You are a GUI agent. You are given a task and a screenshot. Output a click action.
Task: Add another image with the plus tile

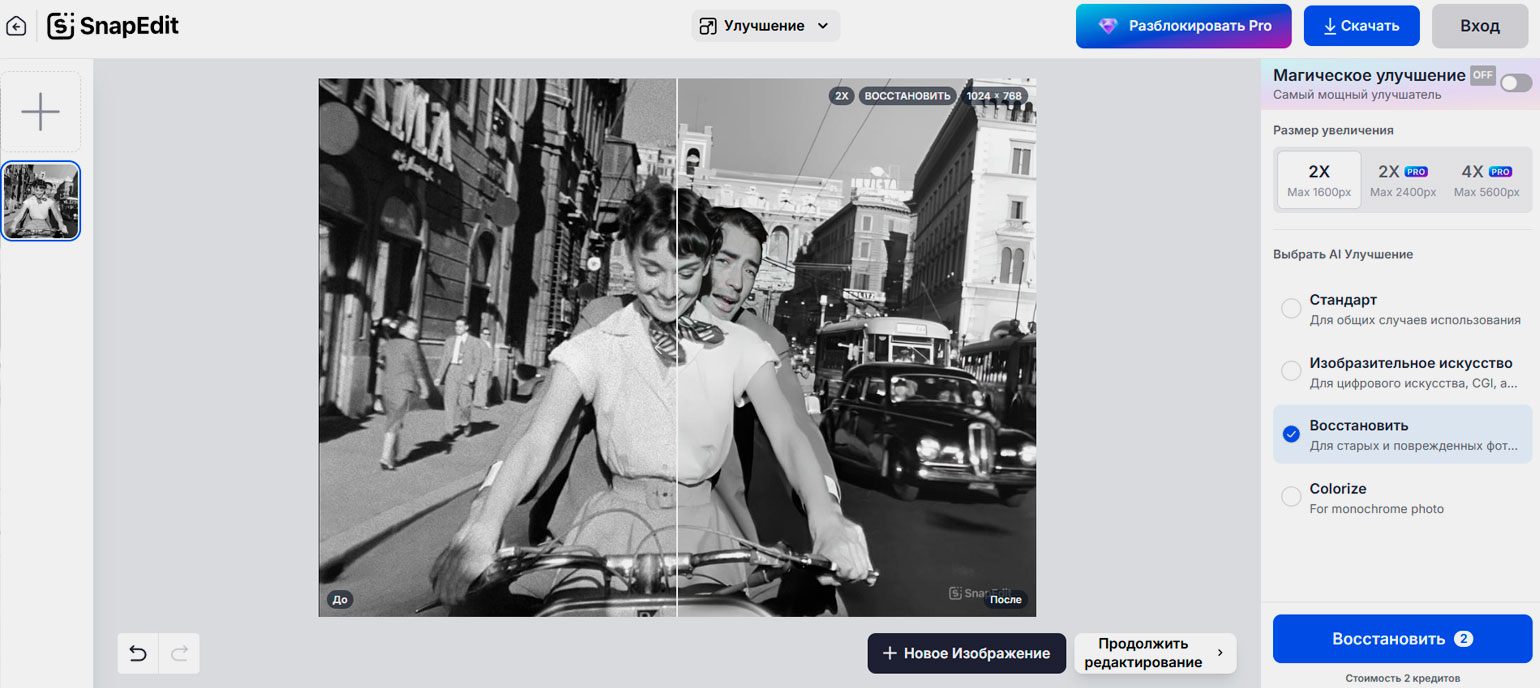click(40, 111)
